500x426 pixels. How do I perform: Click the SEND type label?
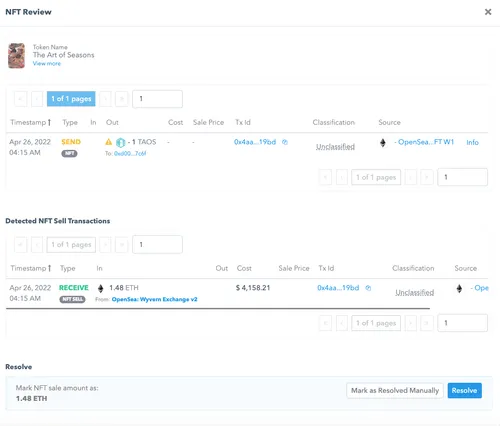71,142
